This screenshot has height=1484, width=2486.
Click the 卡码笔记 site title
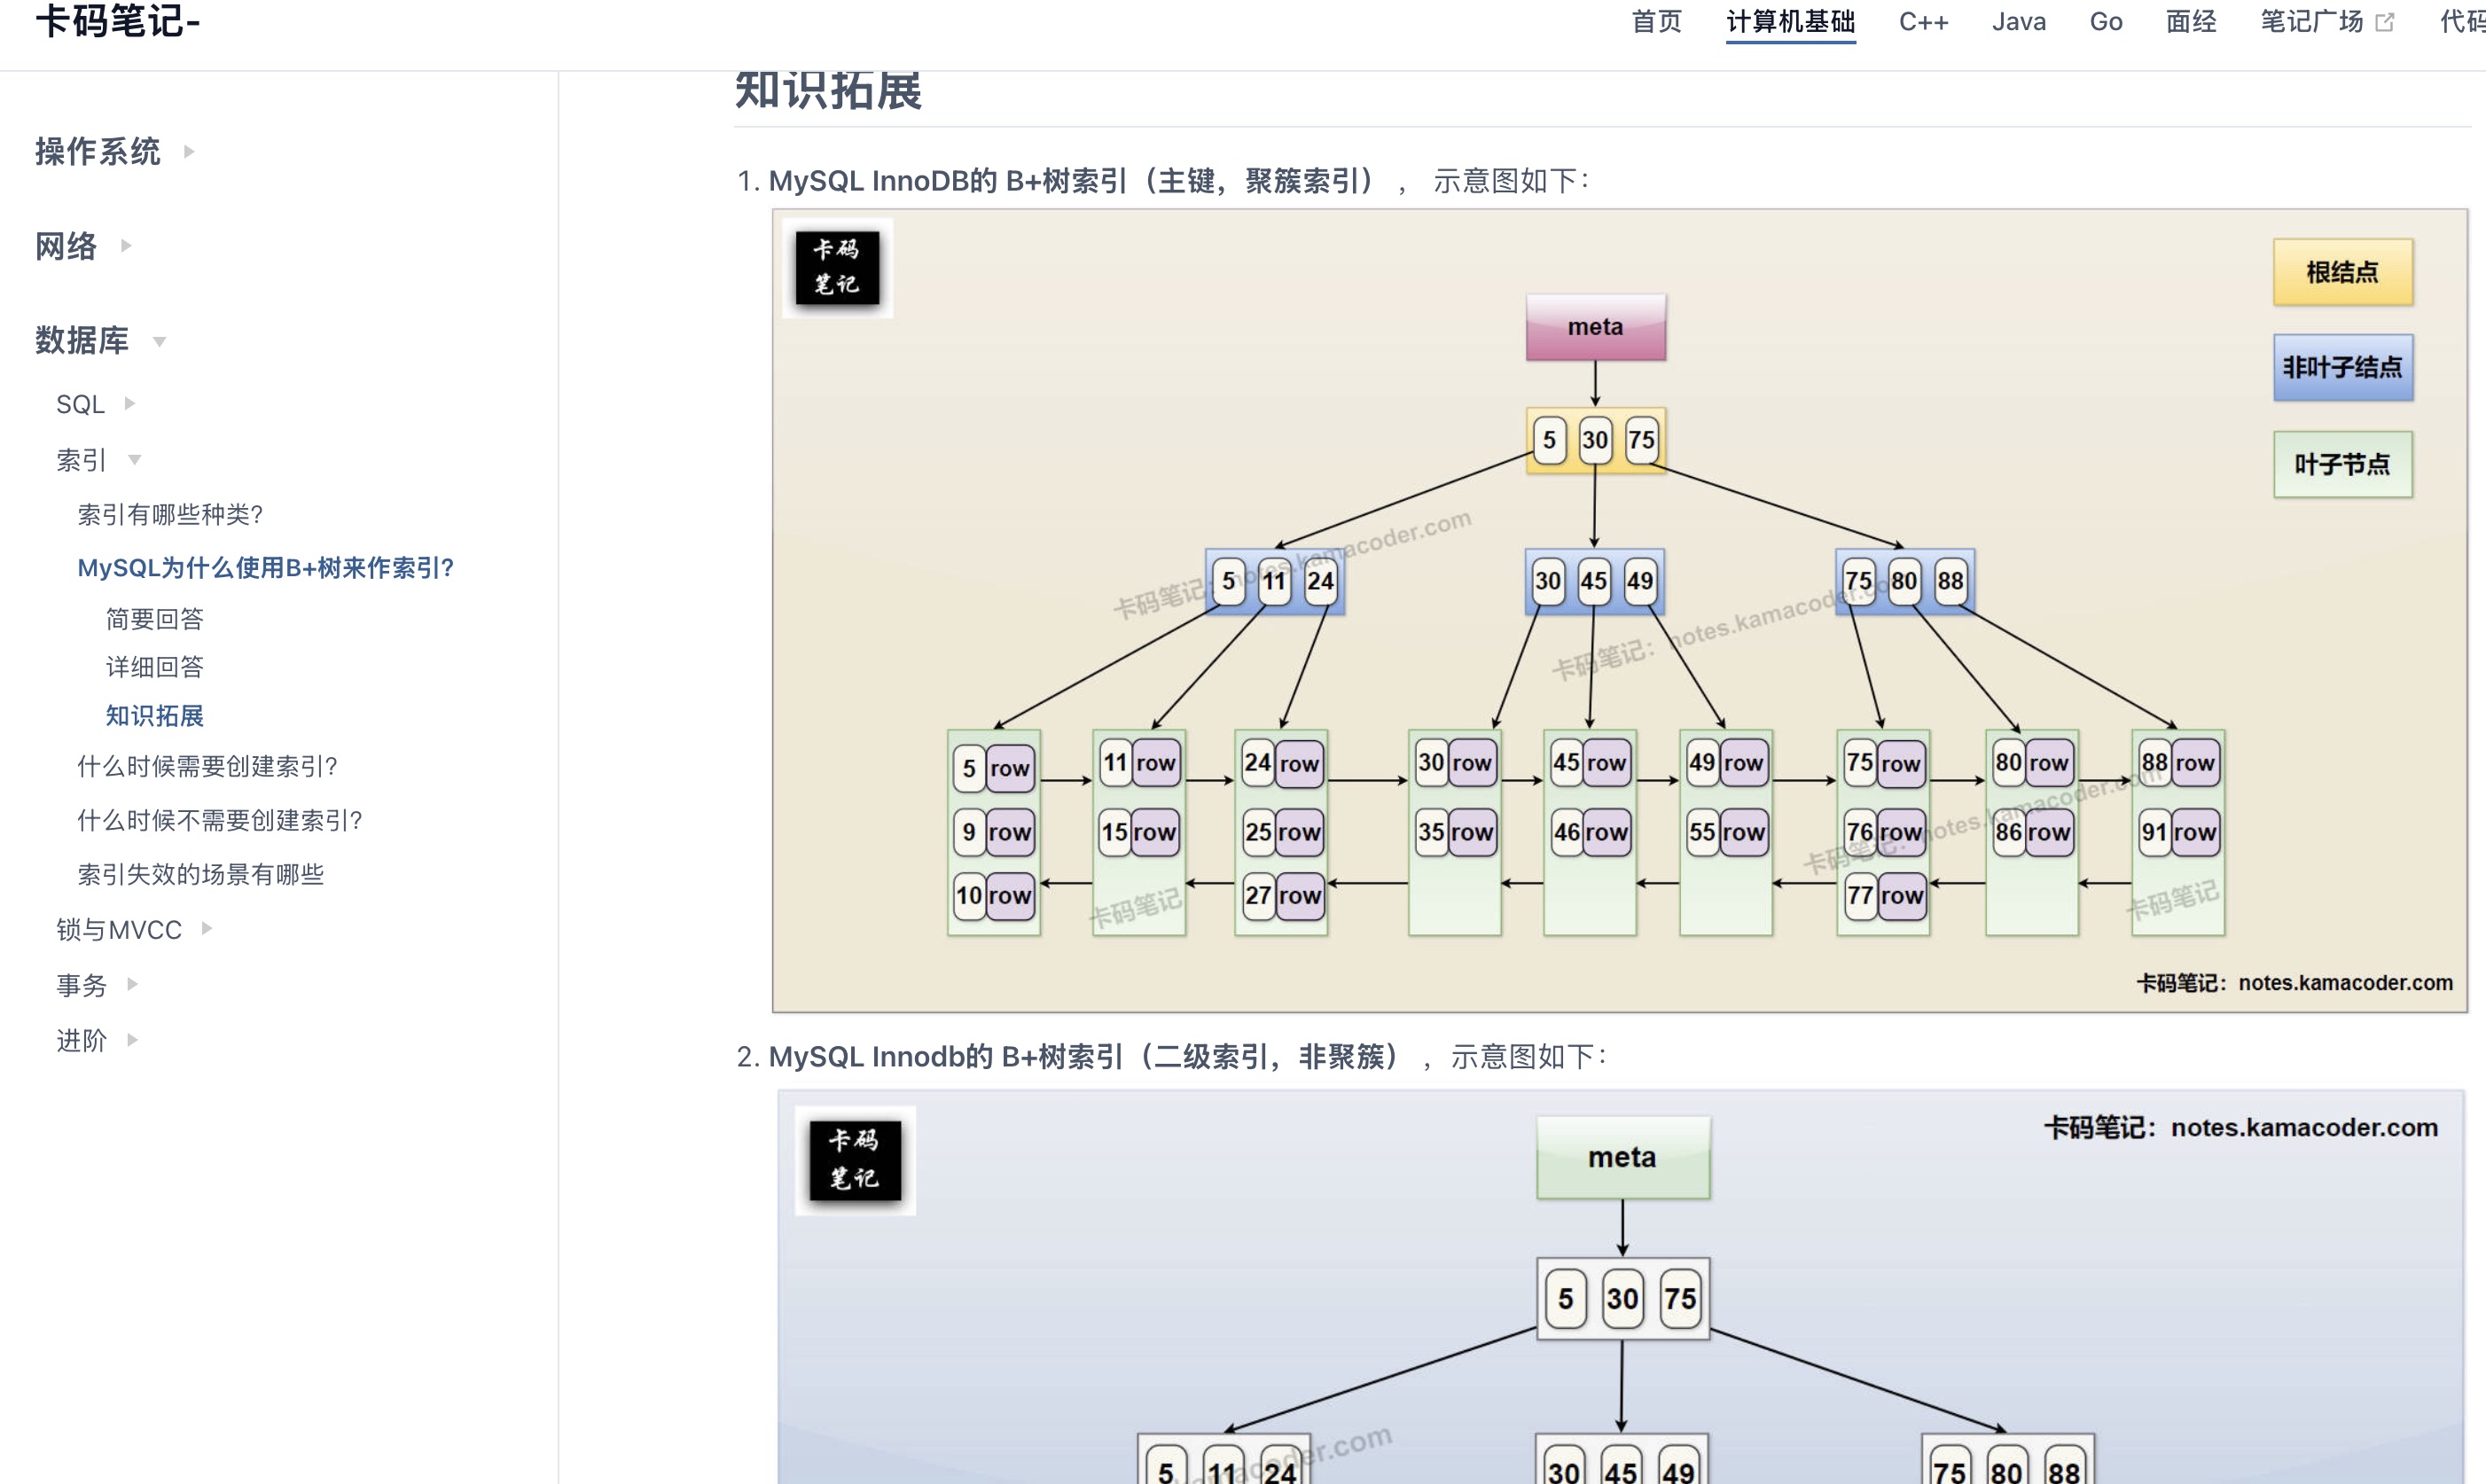coord(118,22)
